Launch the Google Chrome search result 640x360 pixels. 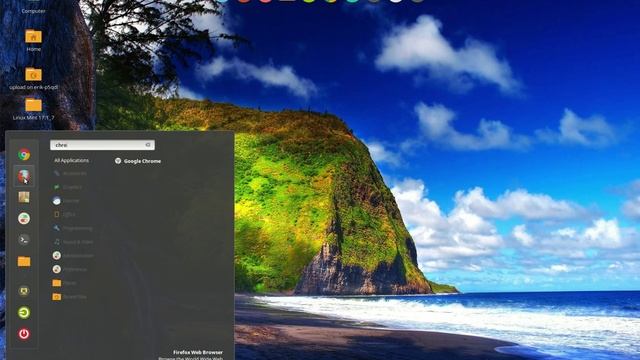pos(138,161)
